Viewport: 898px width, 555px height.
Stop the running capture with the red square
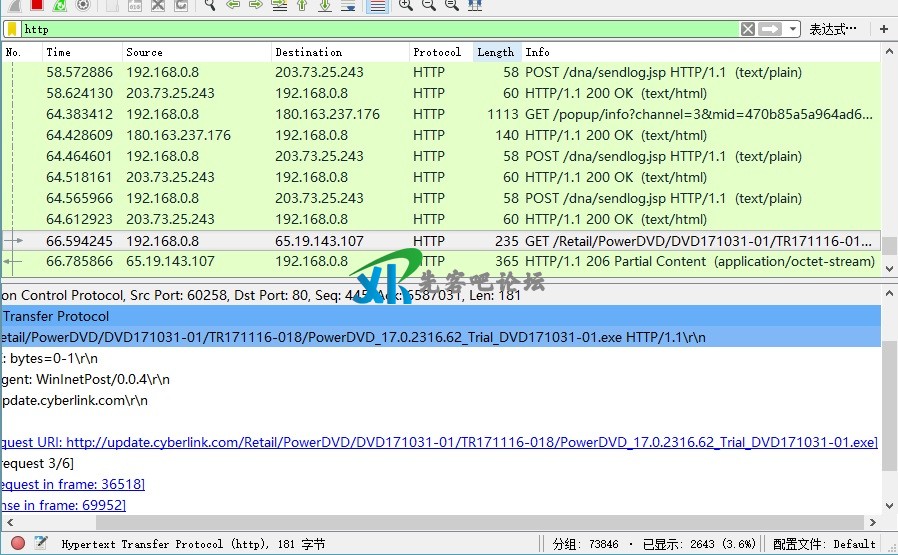click(x=37, y=5)
